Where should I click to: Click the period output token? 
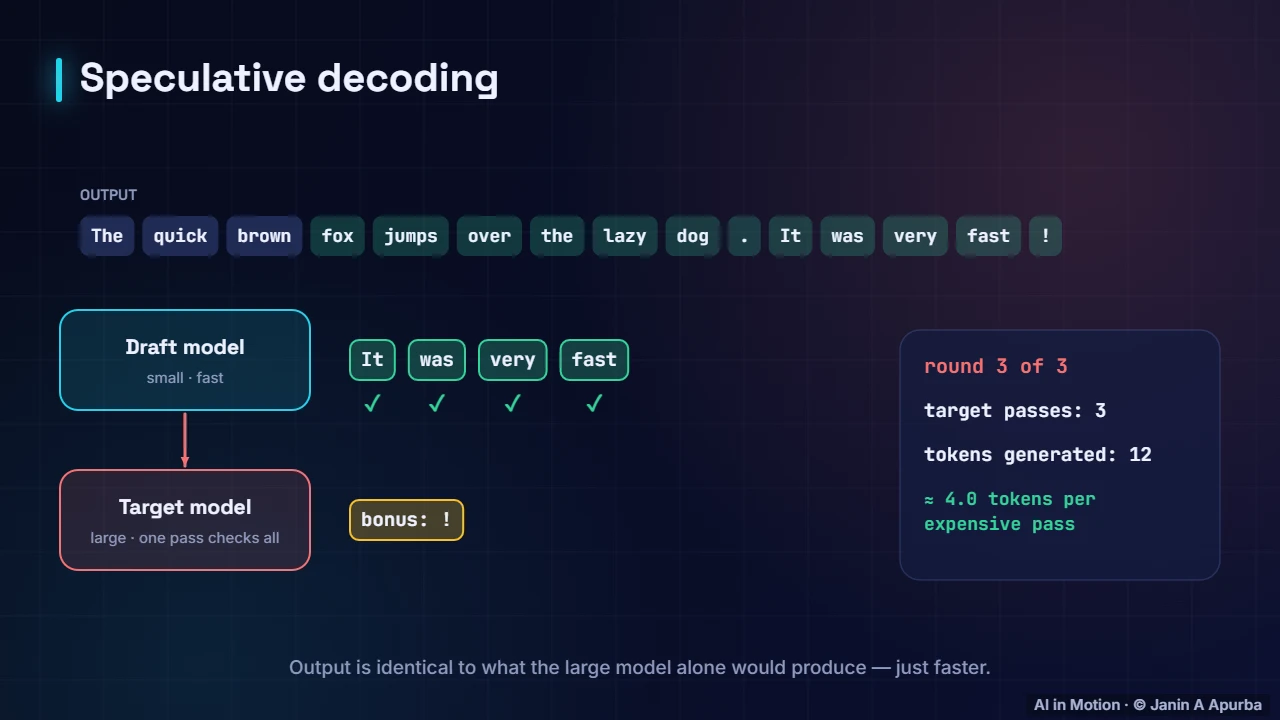tap(744, 236)
